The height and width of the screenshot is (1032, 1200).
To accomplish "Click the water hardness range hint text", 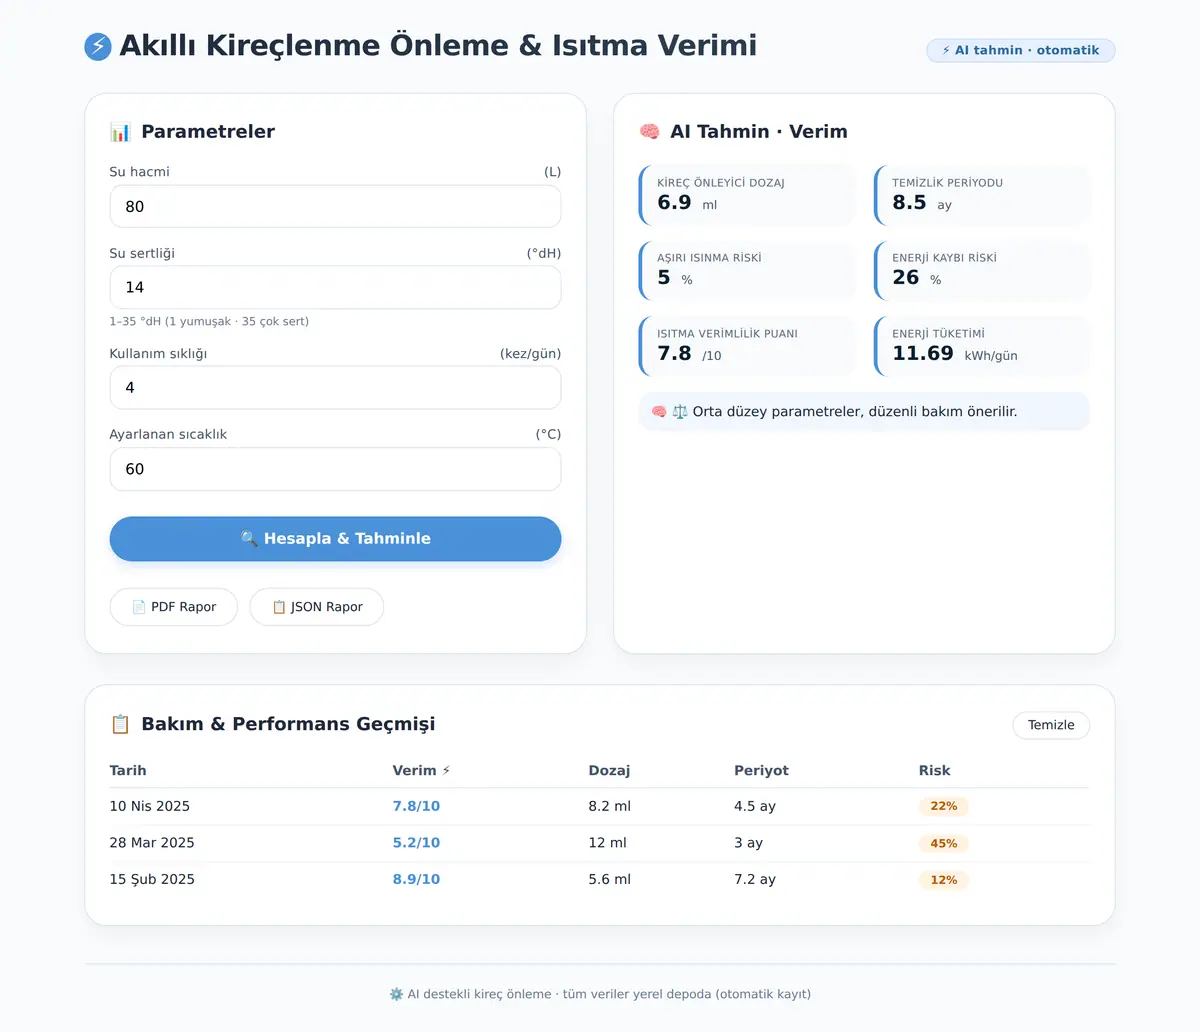I will pos(209,322).
